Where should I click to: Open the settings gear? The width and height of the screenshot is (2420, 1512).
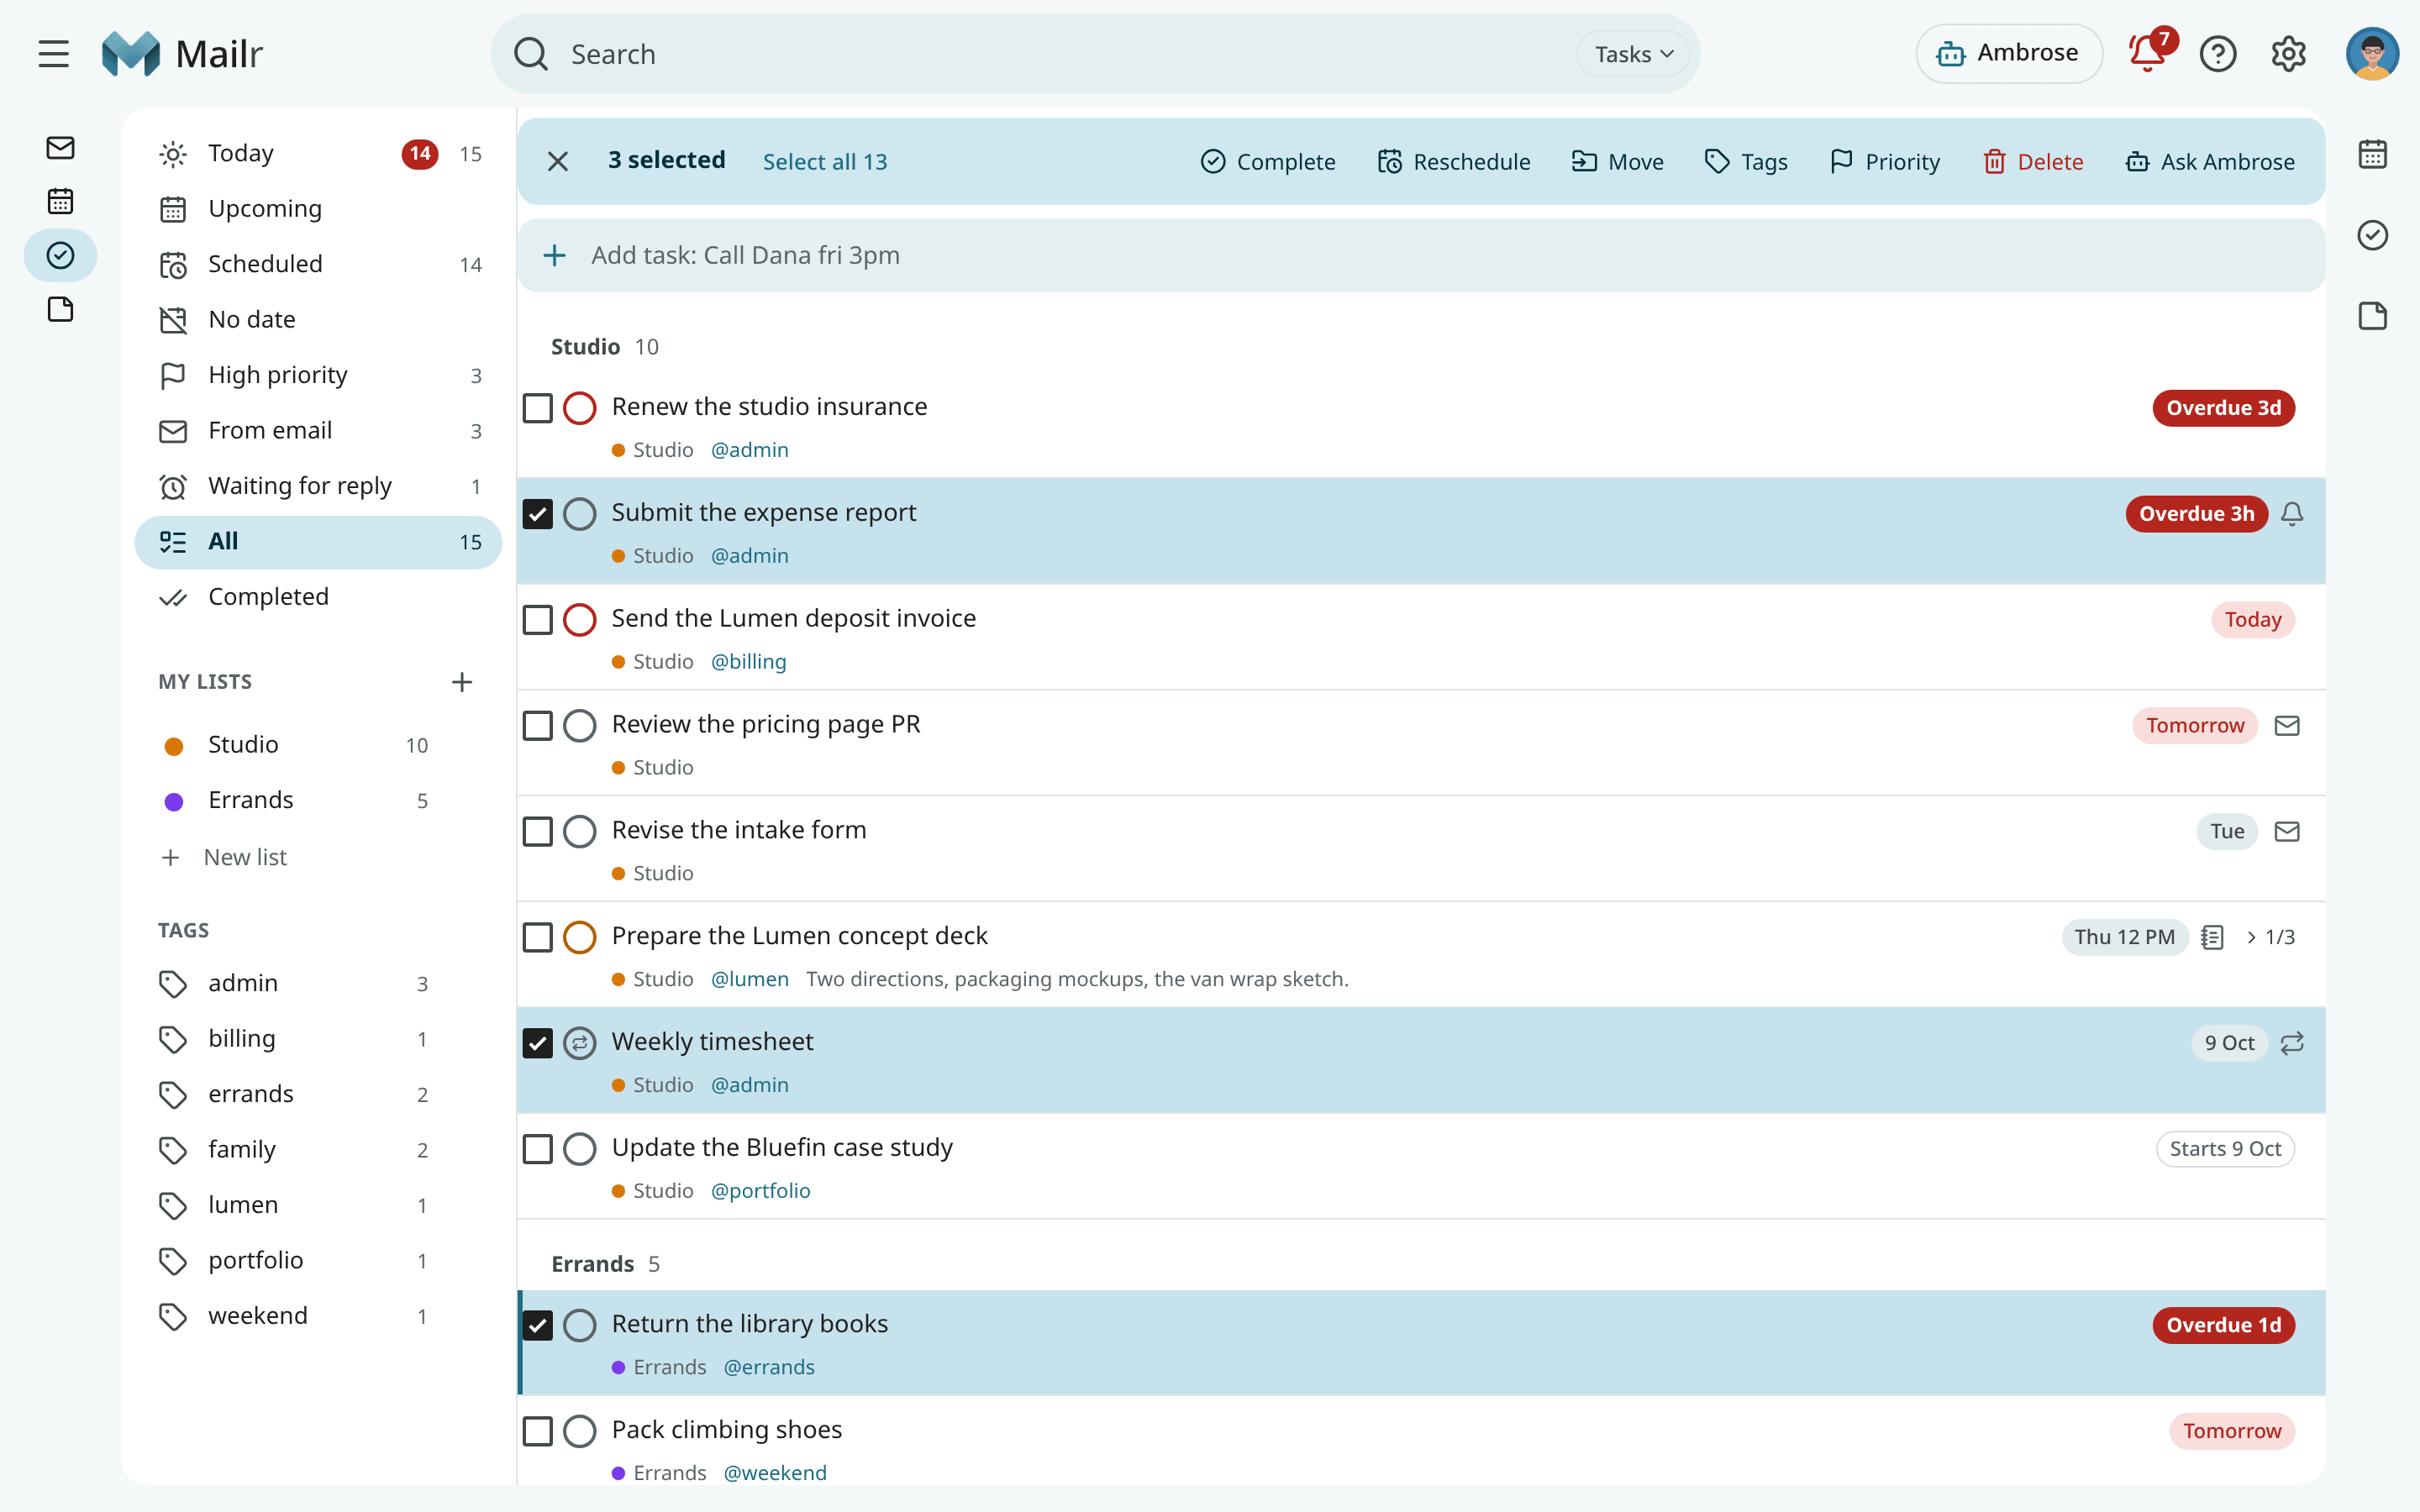(2288, 54)
